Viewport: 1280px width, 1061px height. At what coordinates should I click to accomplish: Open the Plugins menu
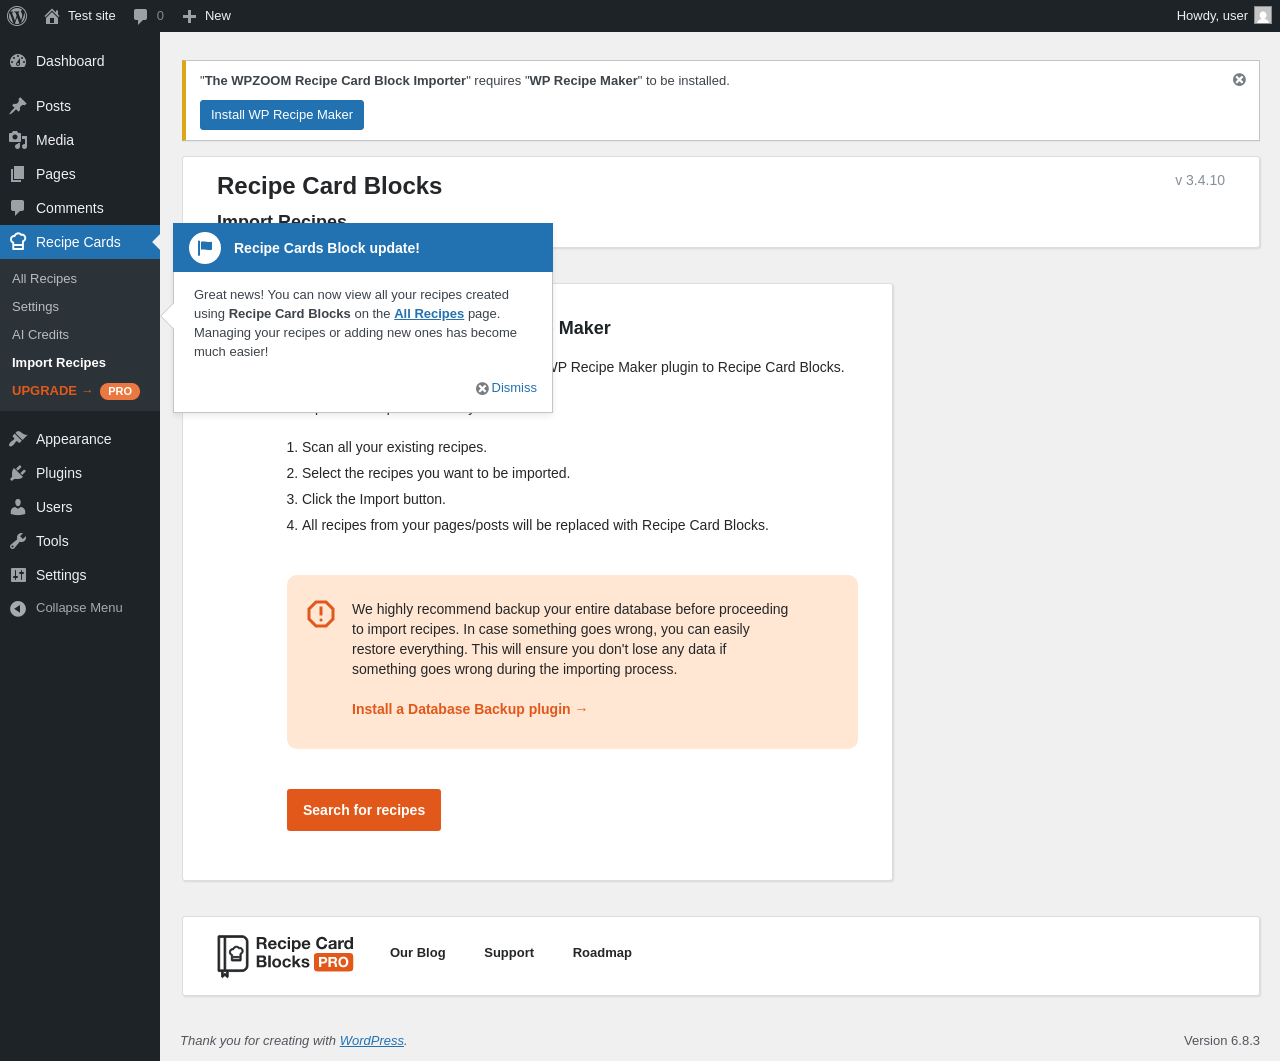coord(80,473)
